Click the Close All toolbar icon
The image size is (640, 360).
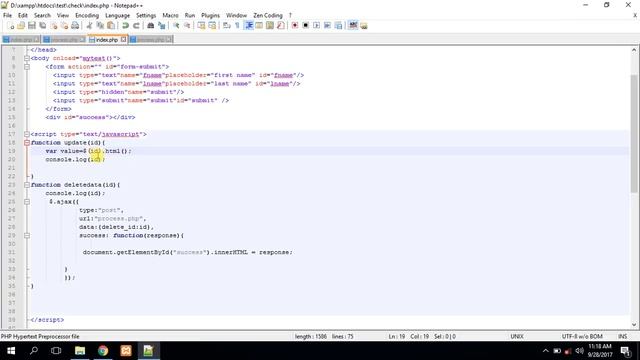tap(64, 26)
